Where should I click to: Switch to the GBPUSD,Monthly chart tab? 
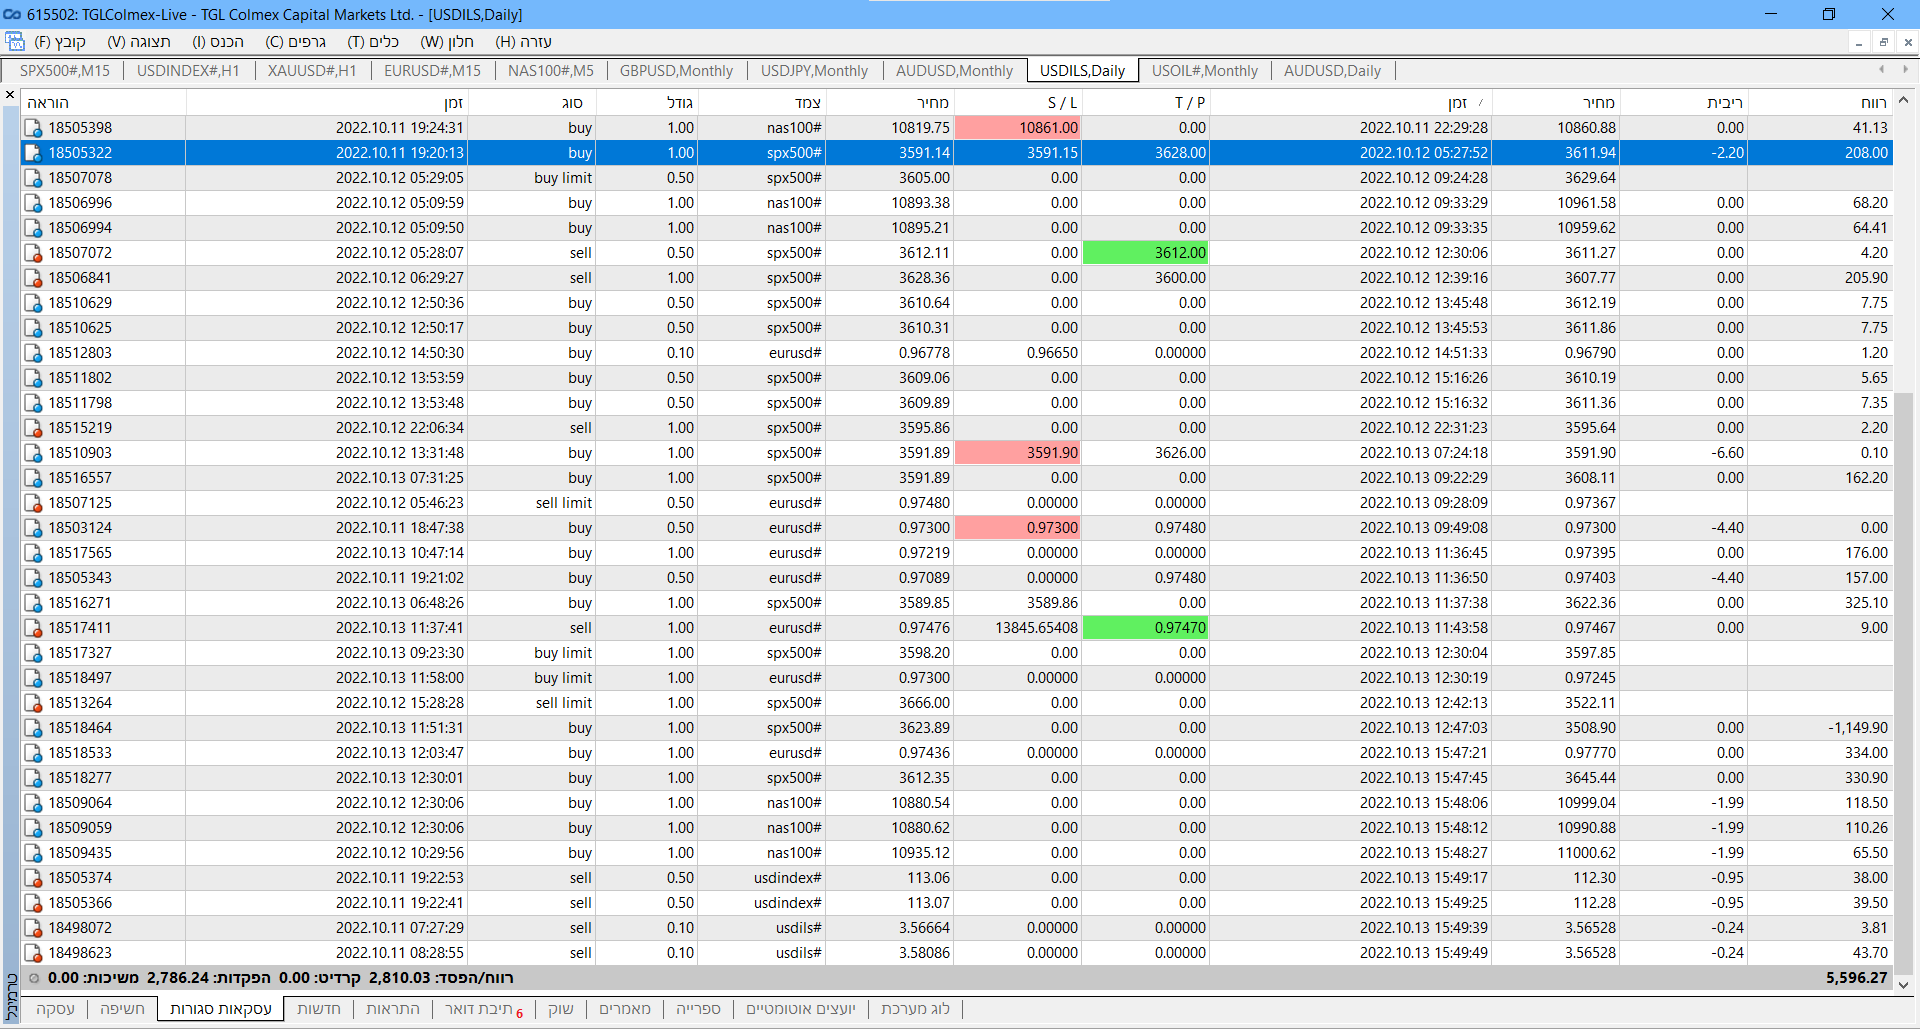(676, 71)
